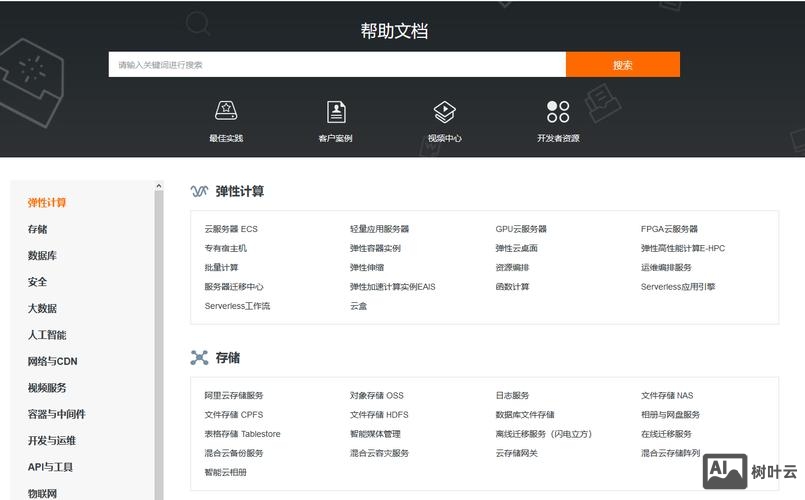Open the 批量计算 link
805x500 pixels.
[221, 267]
